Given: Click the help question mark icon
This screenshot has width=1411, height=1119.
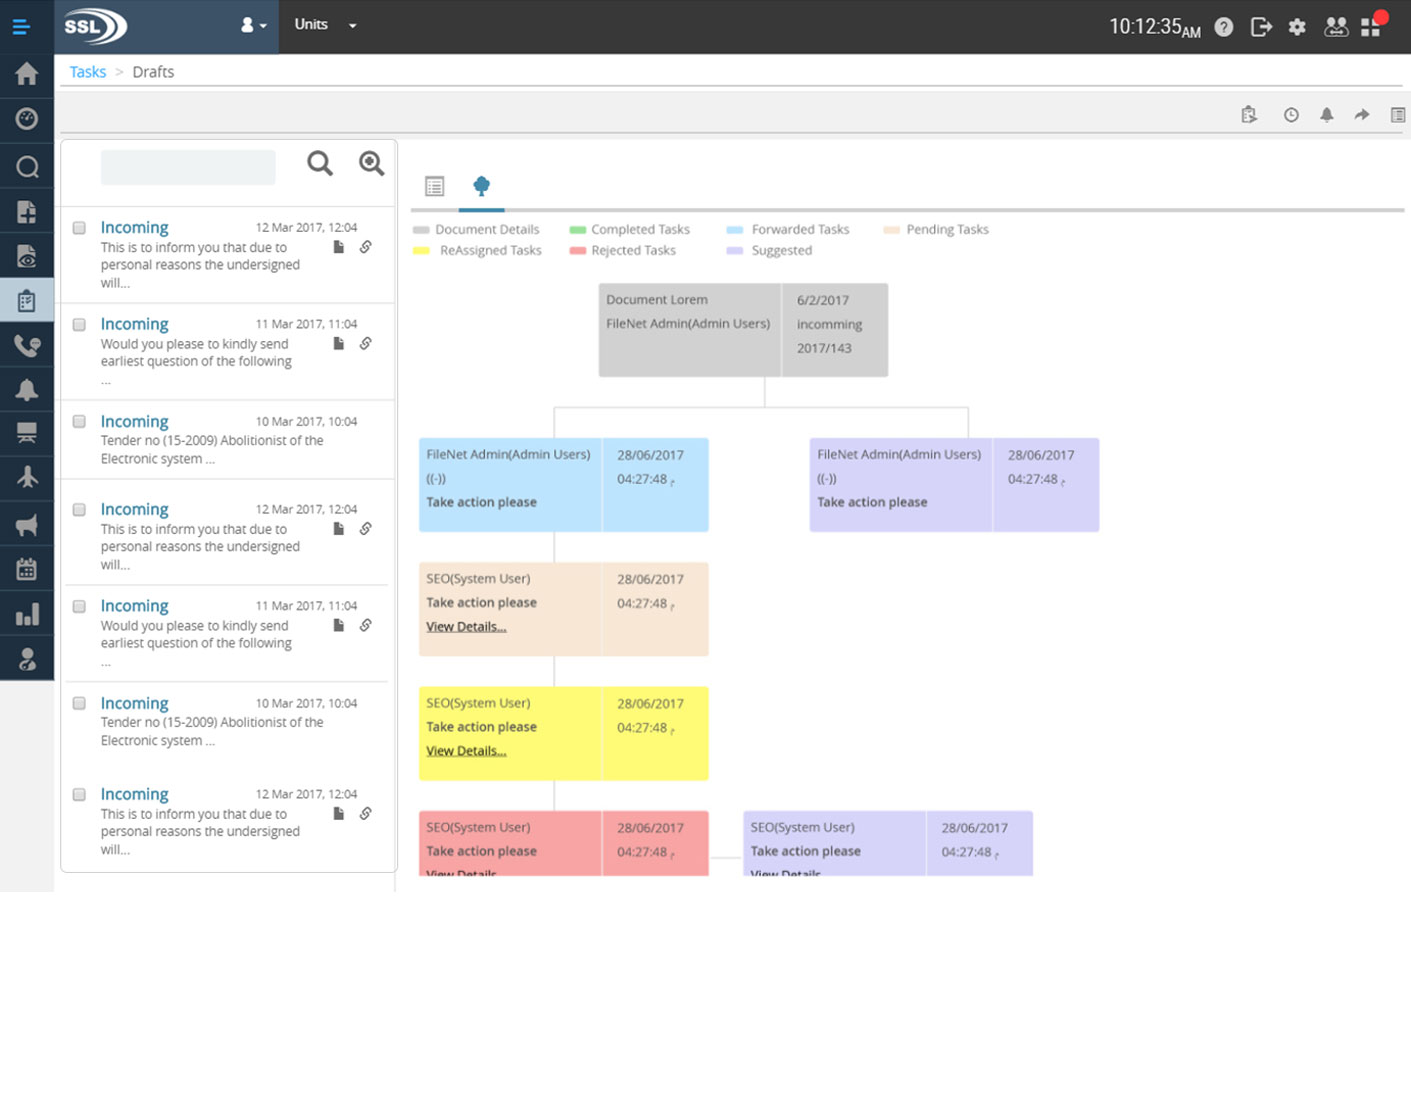Looking at the screenshot, I should [x=1224, y=27].
